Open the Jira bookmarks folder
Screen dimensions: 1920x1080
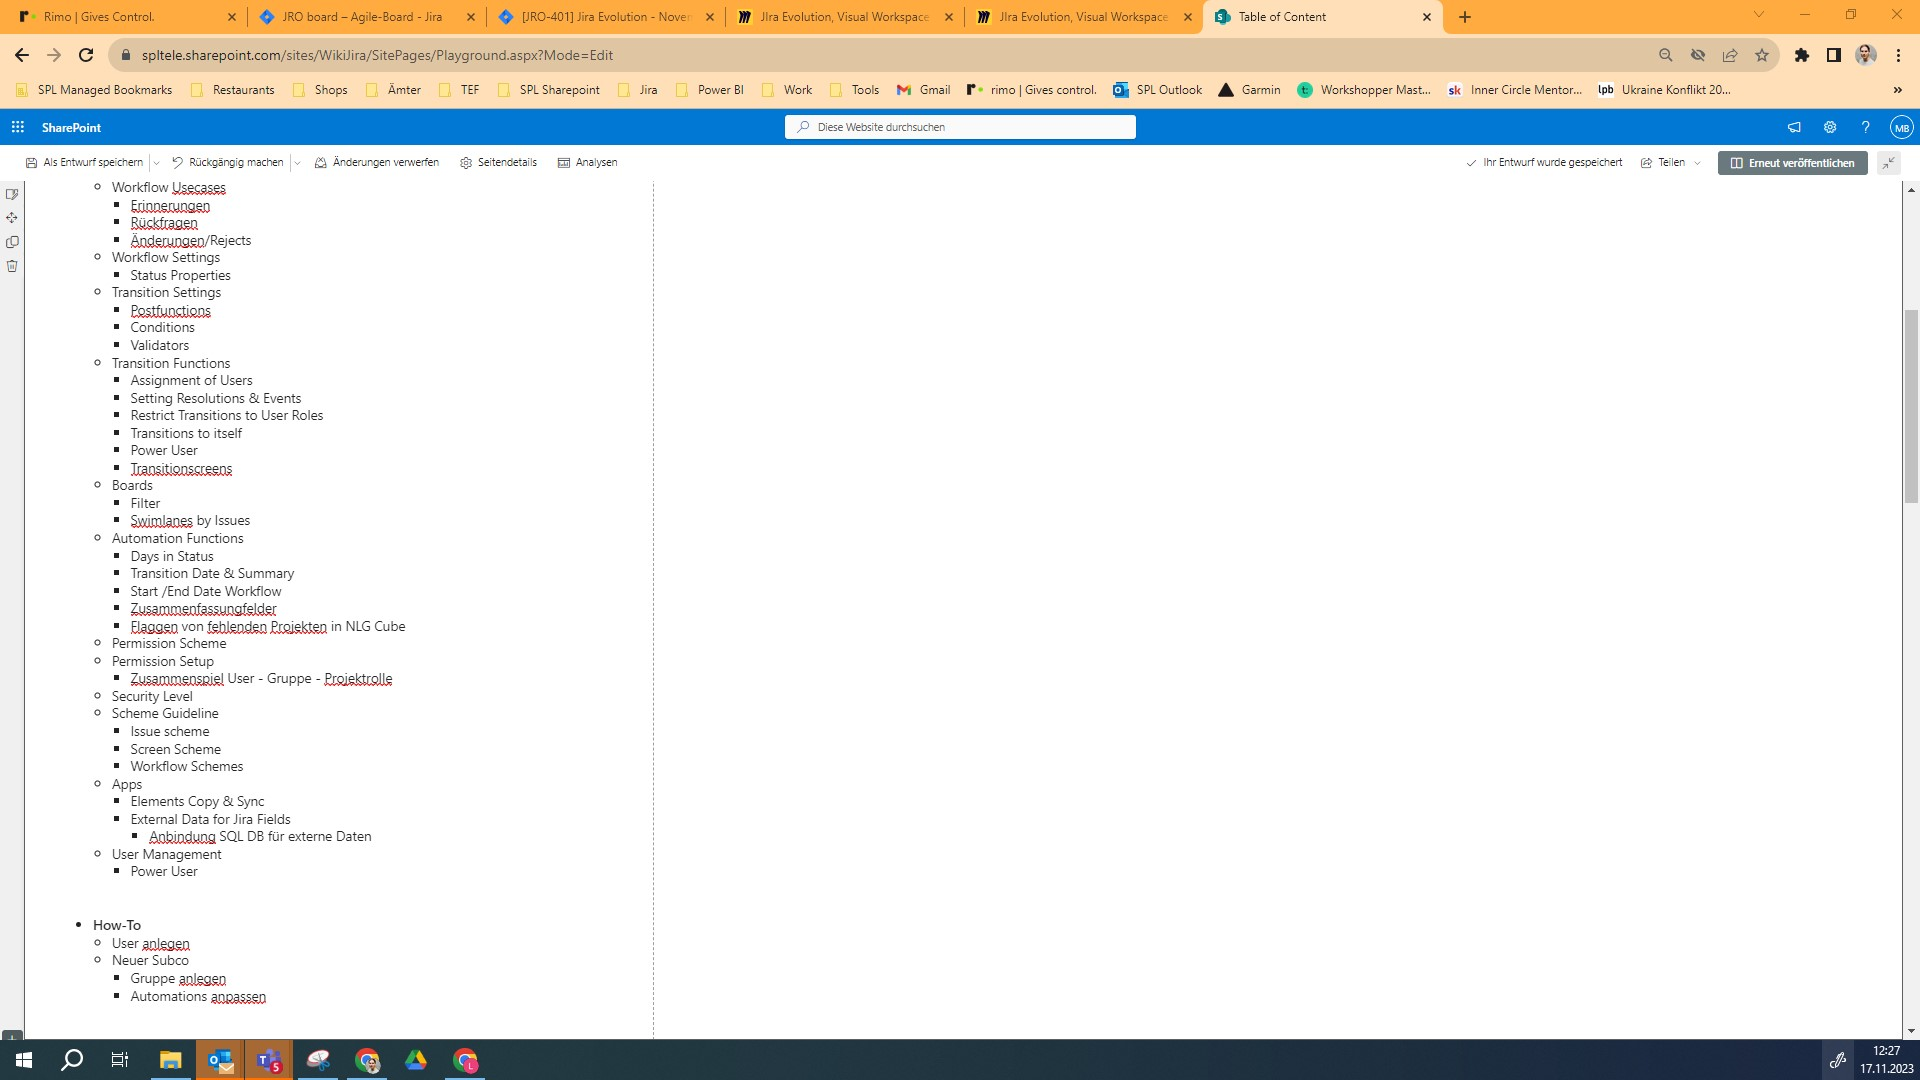(x=638, y=90)
